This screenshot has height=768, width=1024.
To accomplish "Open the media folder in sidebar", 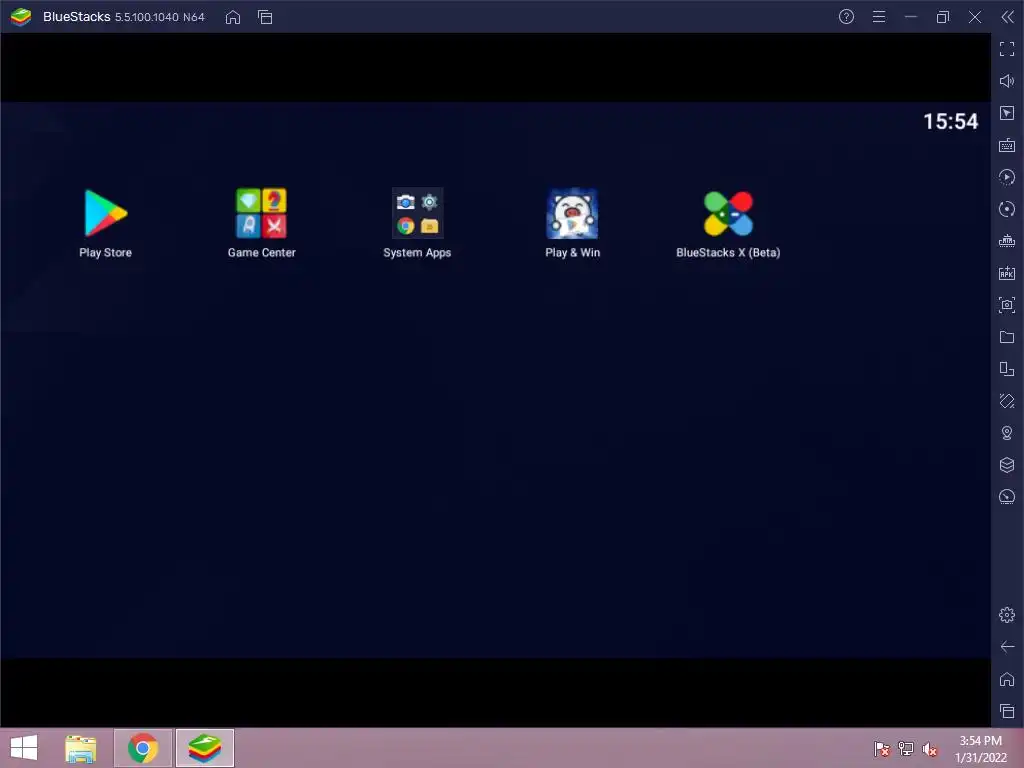I will pos(1007,337).
